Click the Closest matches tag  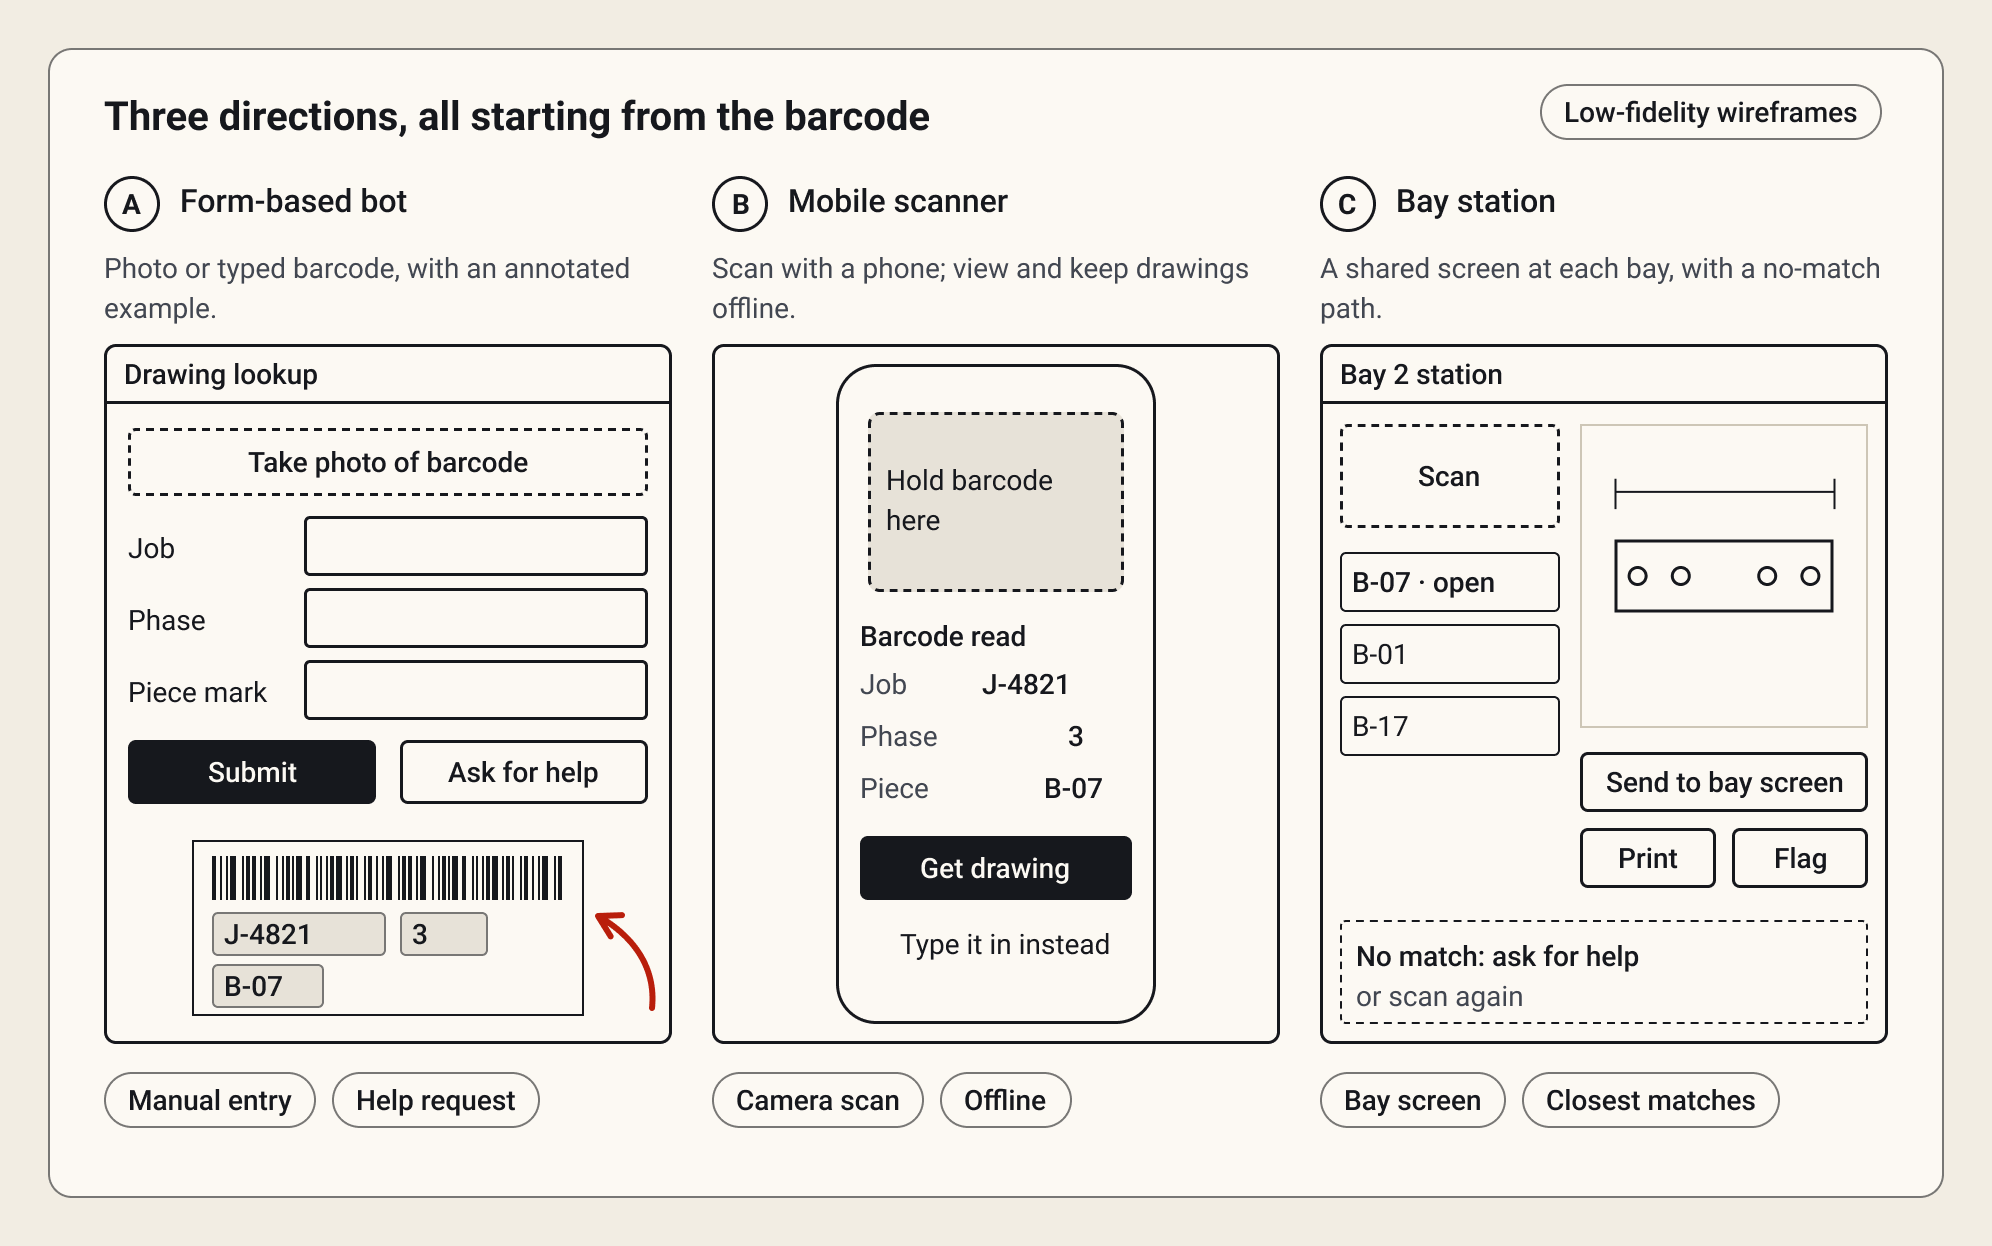pyautogui.click(x=1650, y=1100)
